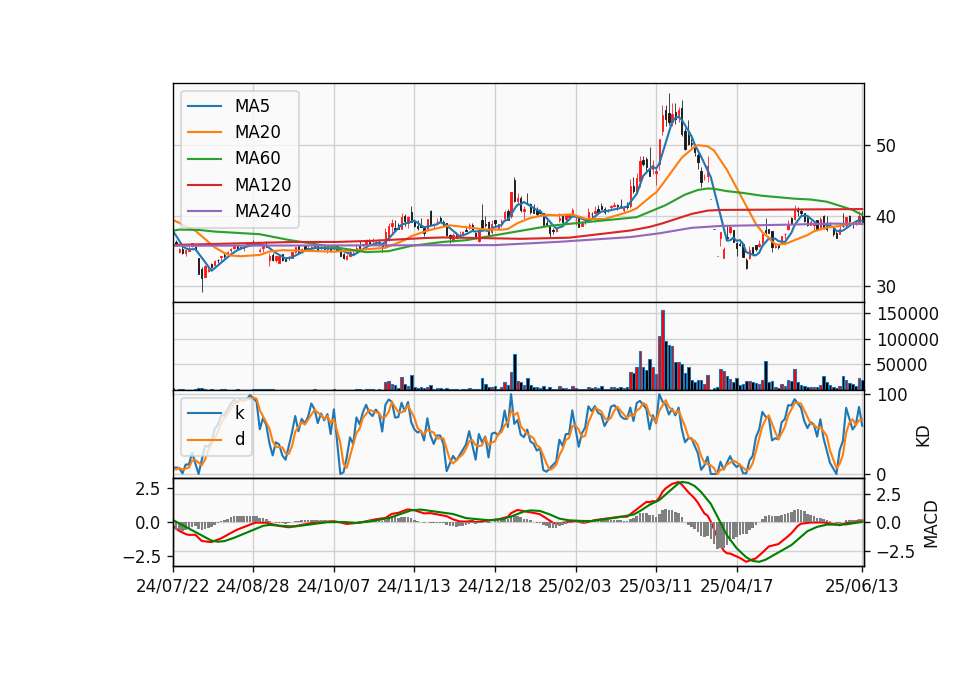960x690 pixels.
Task: Click the vertical KD axis title
Action: pos(923,437)
